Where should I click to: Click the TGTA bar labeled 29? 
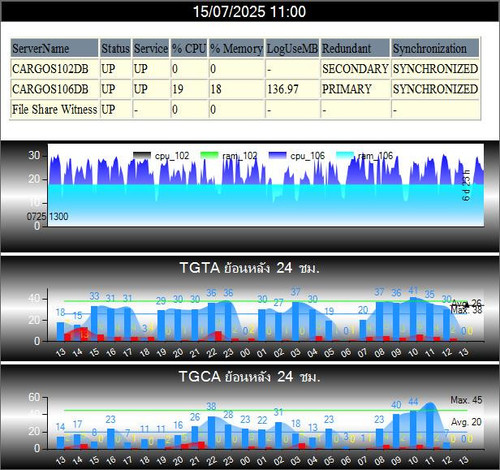coord(161,325)
